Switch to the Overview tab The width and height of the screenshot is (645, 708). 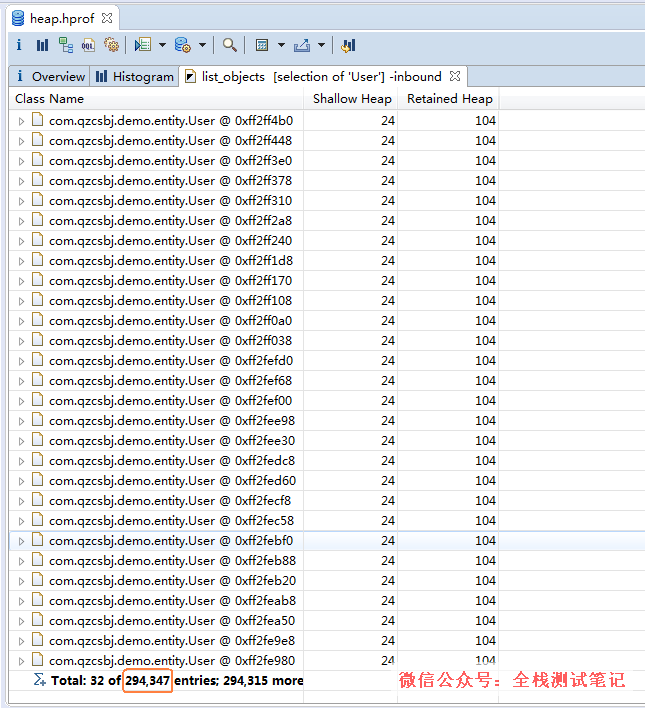pos(50,77)
